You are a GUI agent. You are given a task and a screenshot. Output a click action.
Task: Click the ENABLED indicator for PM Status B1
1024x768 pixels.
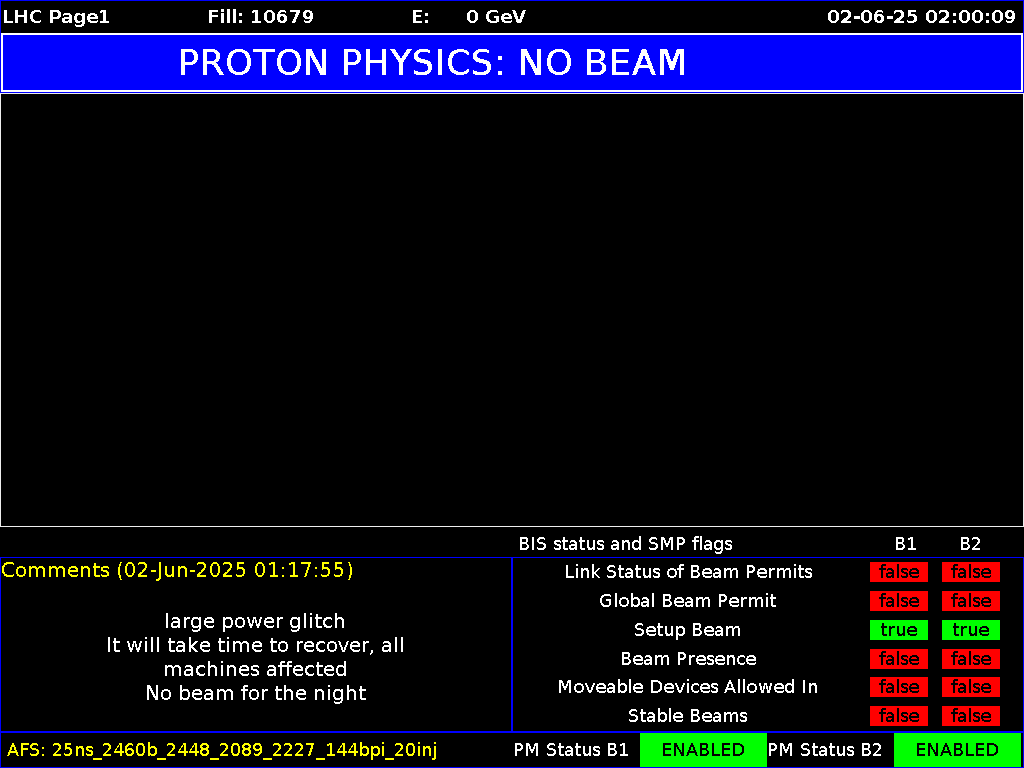(x=703, y=750)
